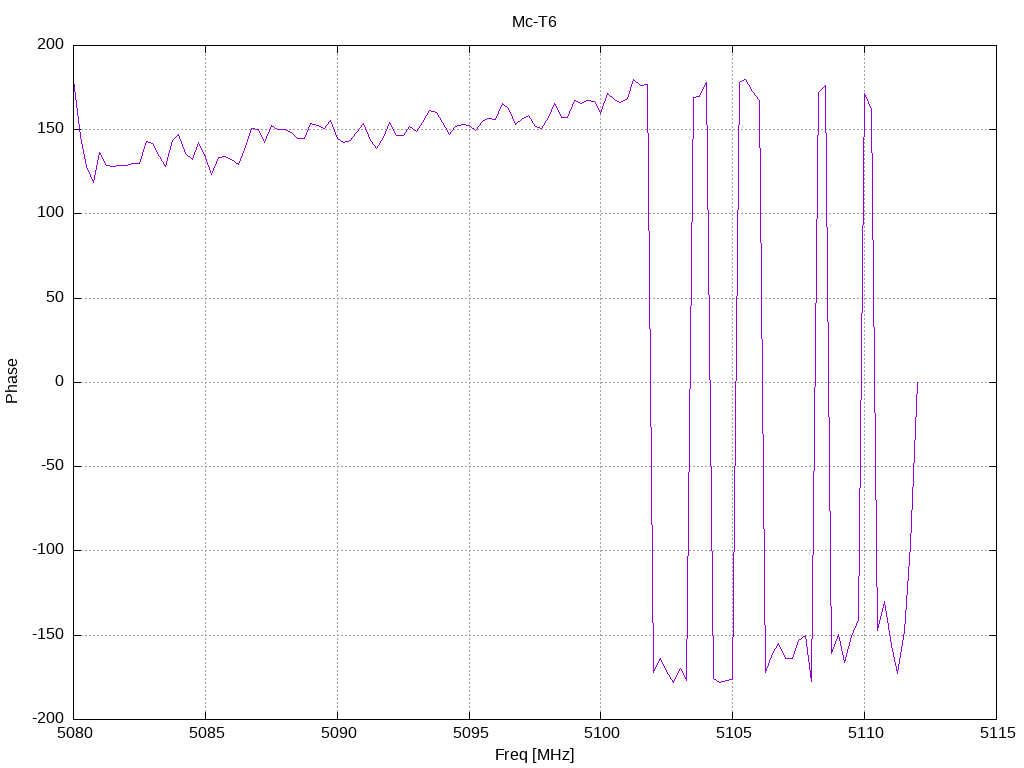Click the y-axis tick label 150
The image size is (1024, 768).
click(x=51, y=129)
